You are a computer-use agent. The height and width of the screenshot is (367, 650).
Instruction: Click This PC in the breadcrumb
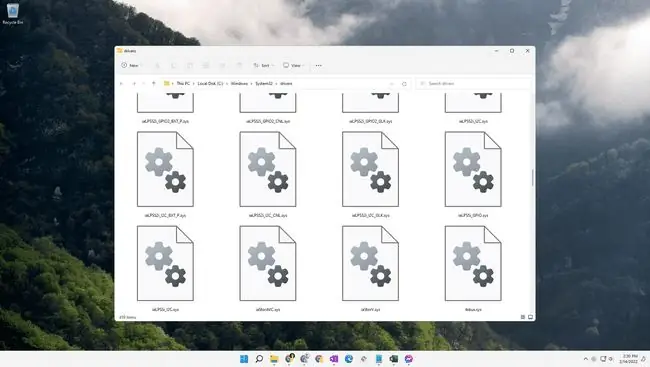point(183,84)
